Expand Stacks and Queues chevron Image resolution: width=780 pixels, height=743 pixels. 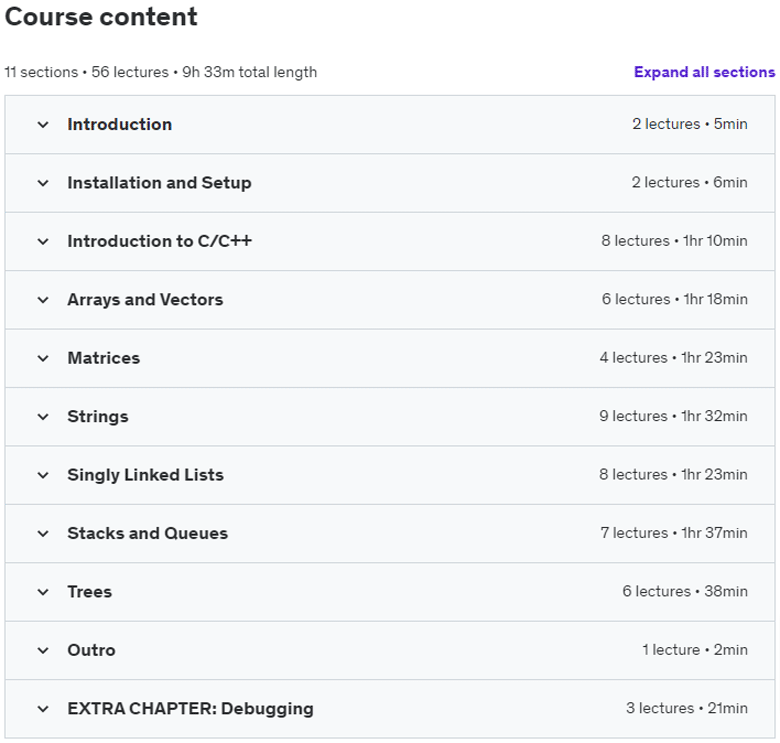(x=43, y=534)
